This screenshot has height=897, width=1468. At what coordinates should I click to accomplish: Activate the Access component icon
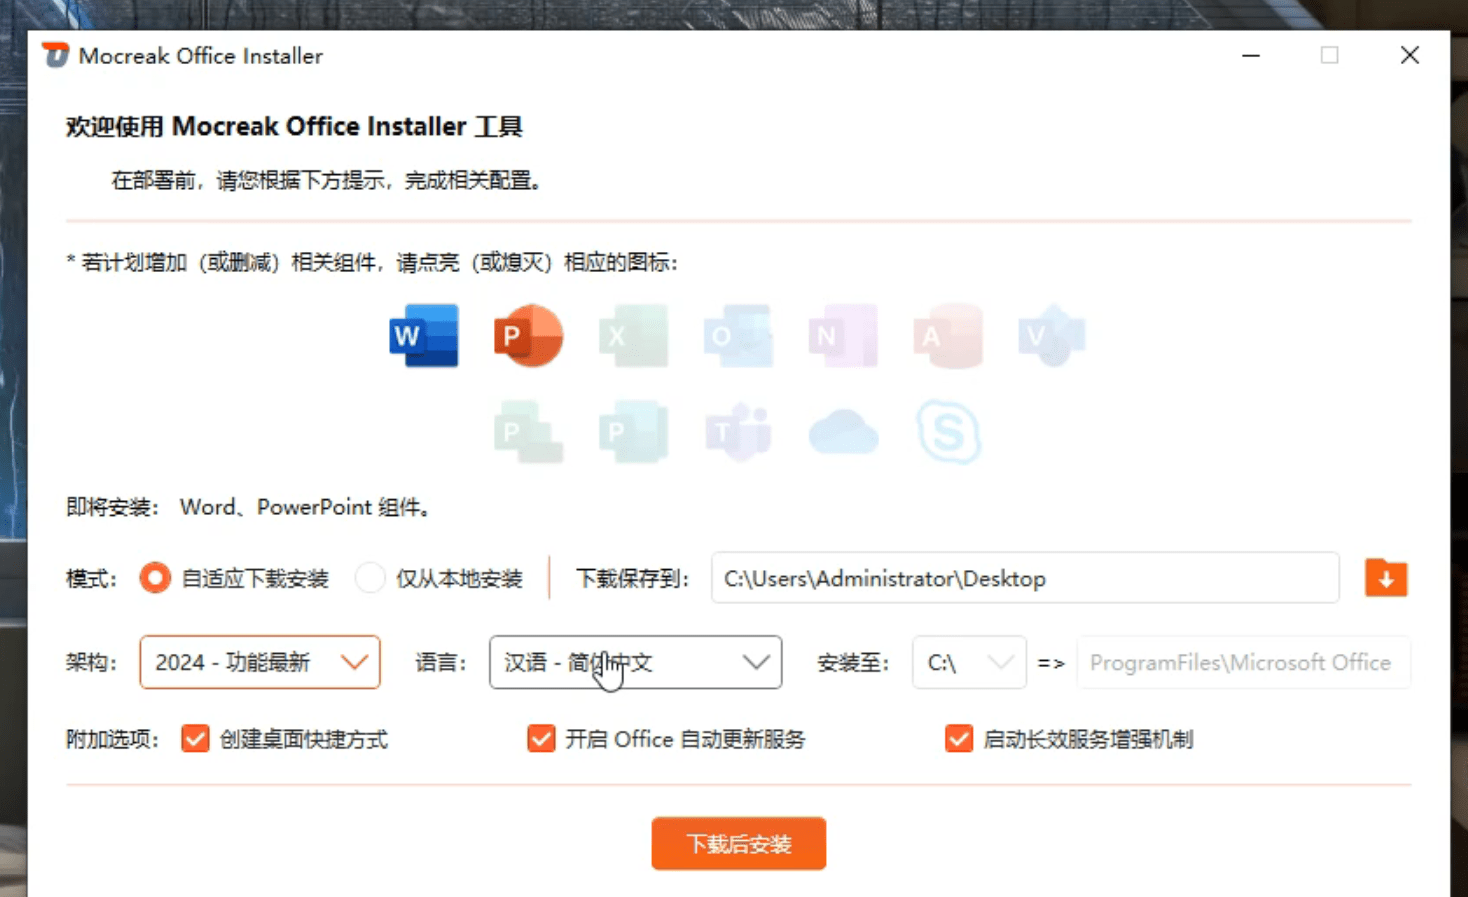pos(947,336)
